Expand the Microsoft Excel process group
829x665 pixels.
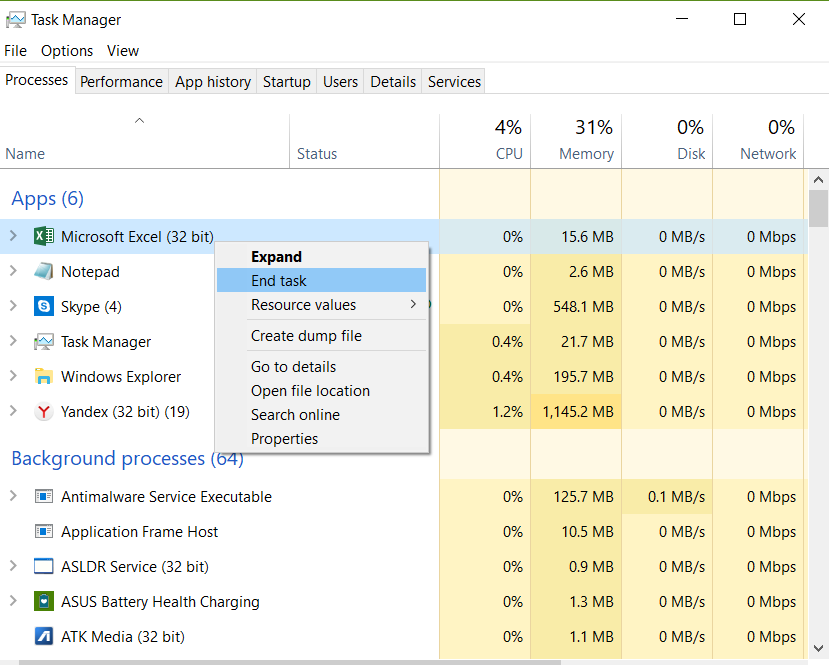pos(13,236)
